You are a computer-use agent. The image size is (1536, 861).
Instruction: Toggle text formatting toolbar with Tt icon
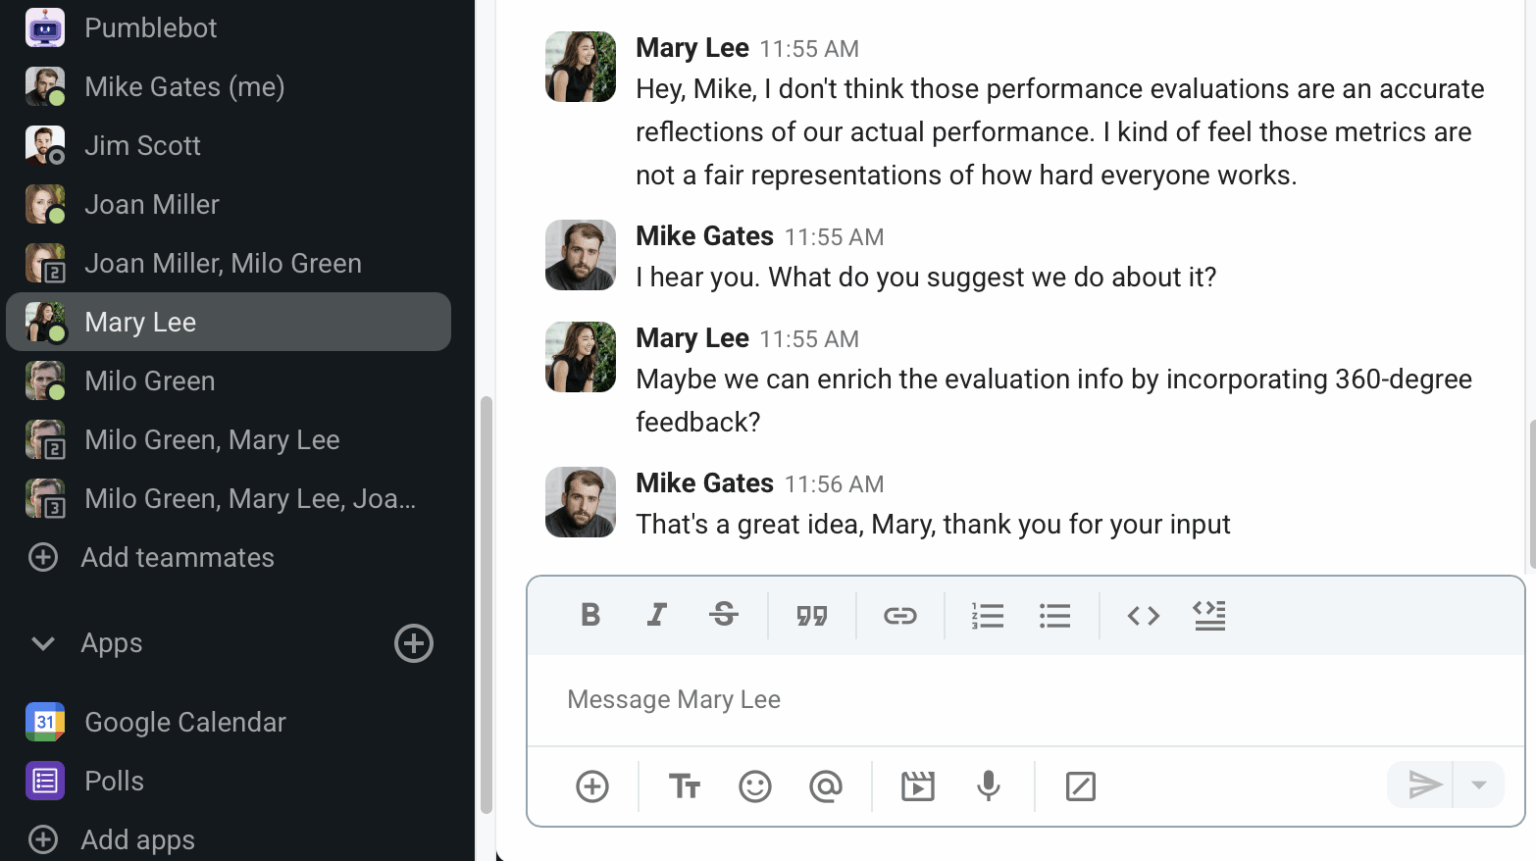click(684, 786)
